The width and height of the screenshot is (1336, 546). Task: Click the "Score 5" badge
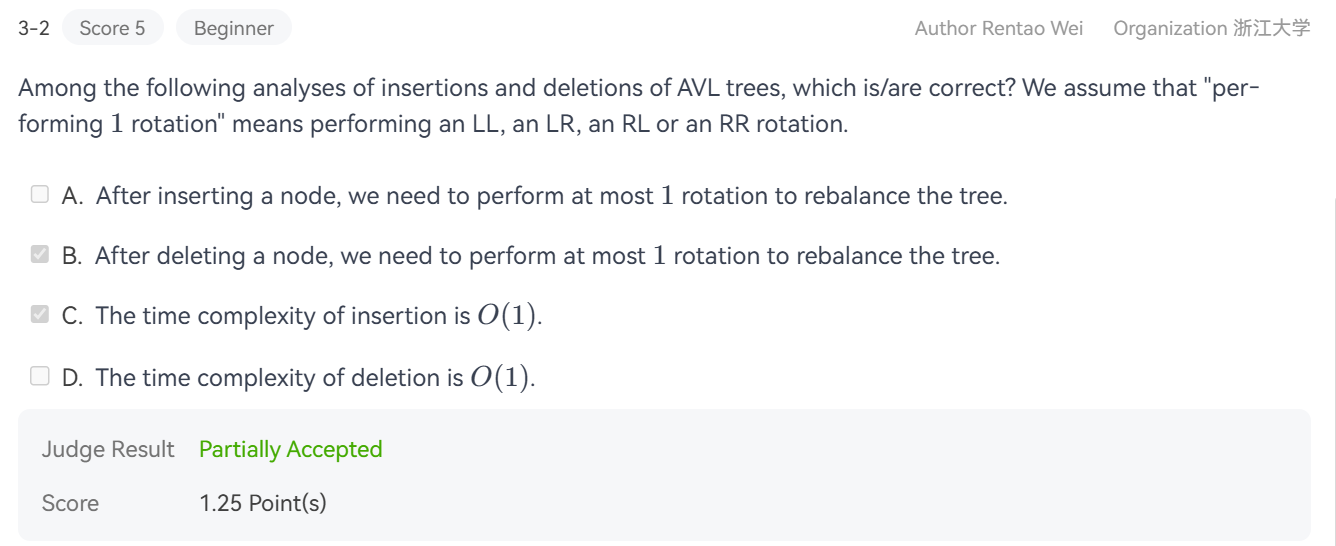point(112,28)
